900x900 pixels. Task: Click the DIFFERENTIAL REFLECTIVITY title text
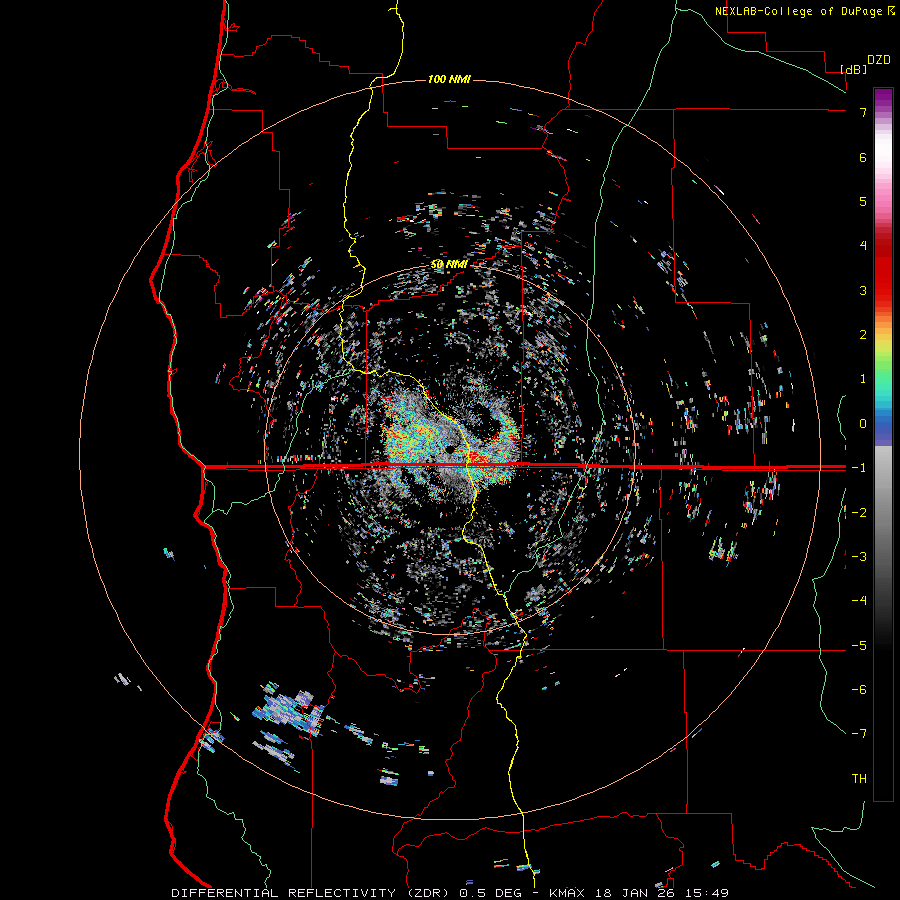[x=284, y=893]
